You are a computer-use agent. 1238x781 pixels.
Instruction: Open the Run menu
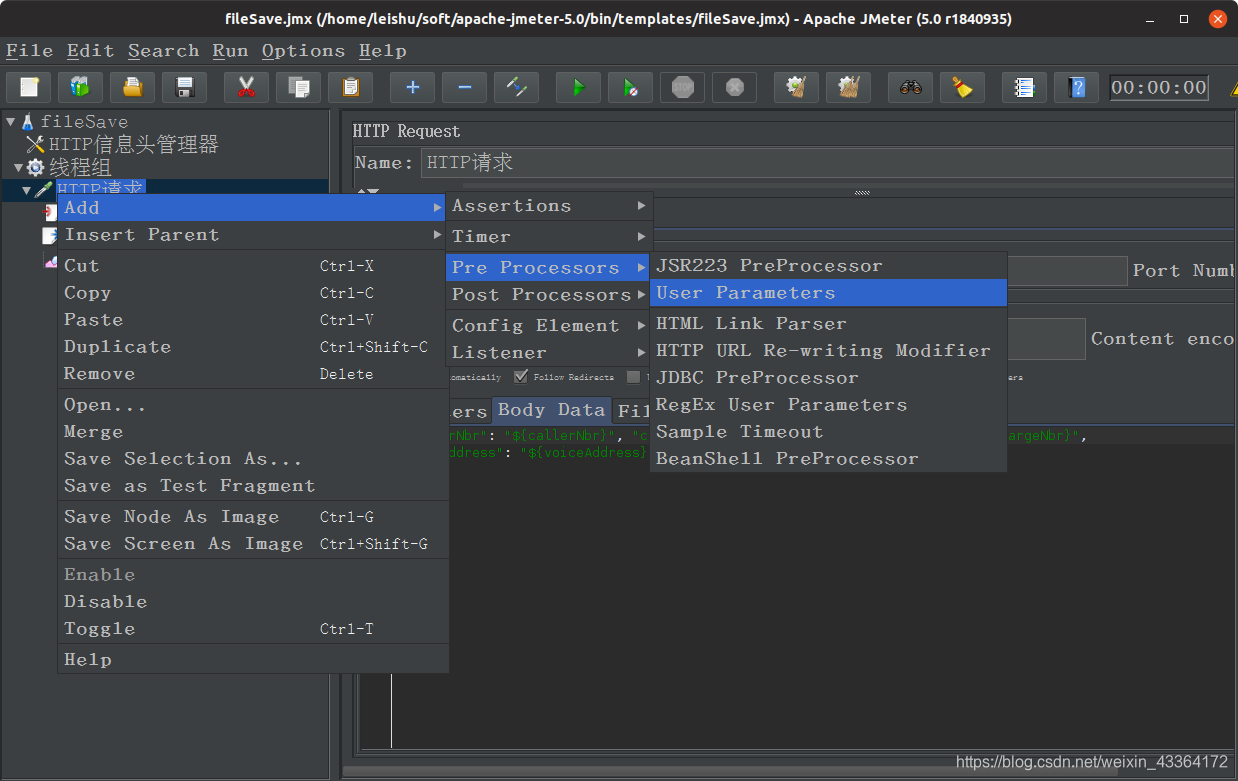click(x=231, y=51)
